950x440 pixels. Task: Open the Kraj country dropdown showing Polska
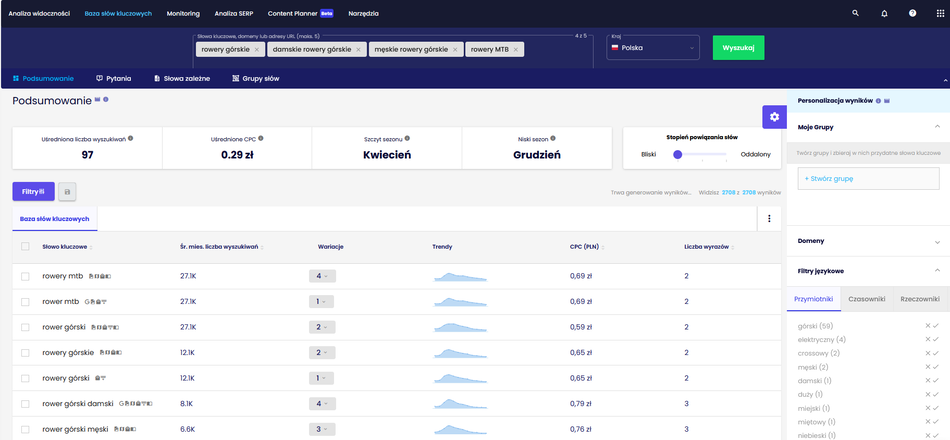pyautogui.click(x=652, y=48)
